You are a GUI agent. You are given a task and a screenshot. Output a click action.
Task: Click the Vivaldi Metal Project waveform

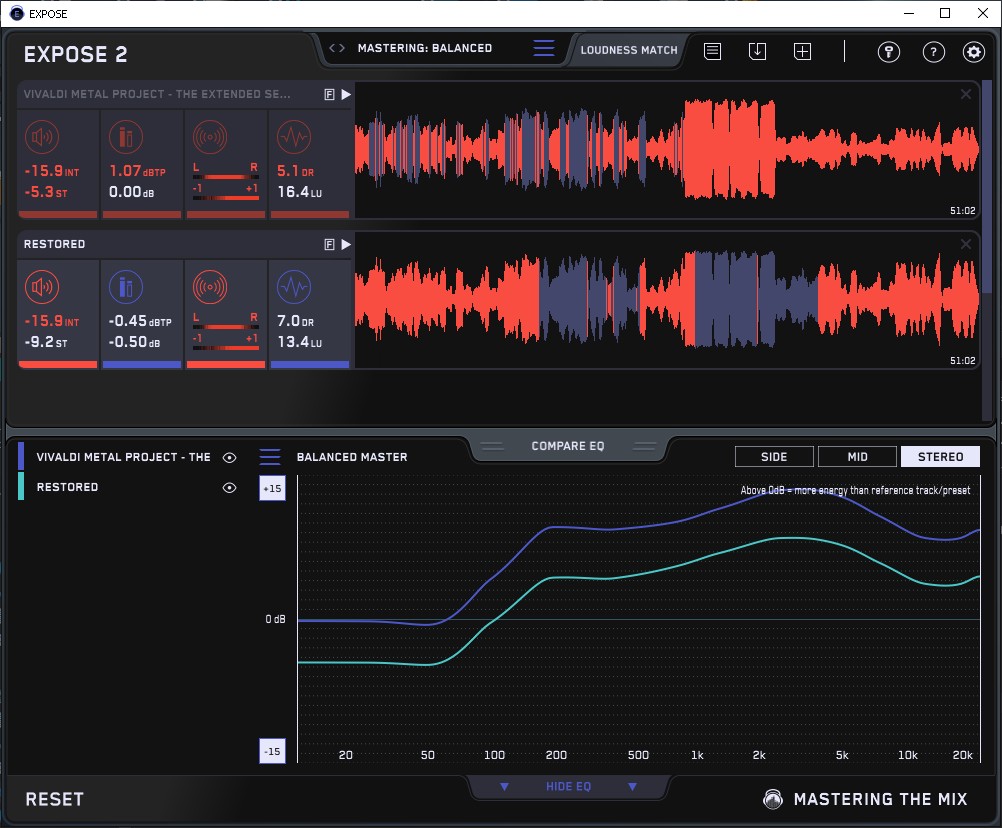(x=667, y=150)
